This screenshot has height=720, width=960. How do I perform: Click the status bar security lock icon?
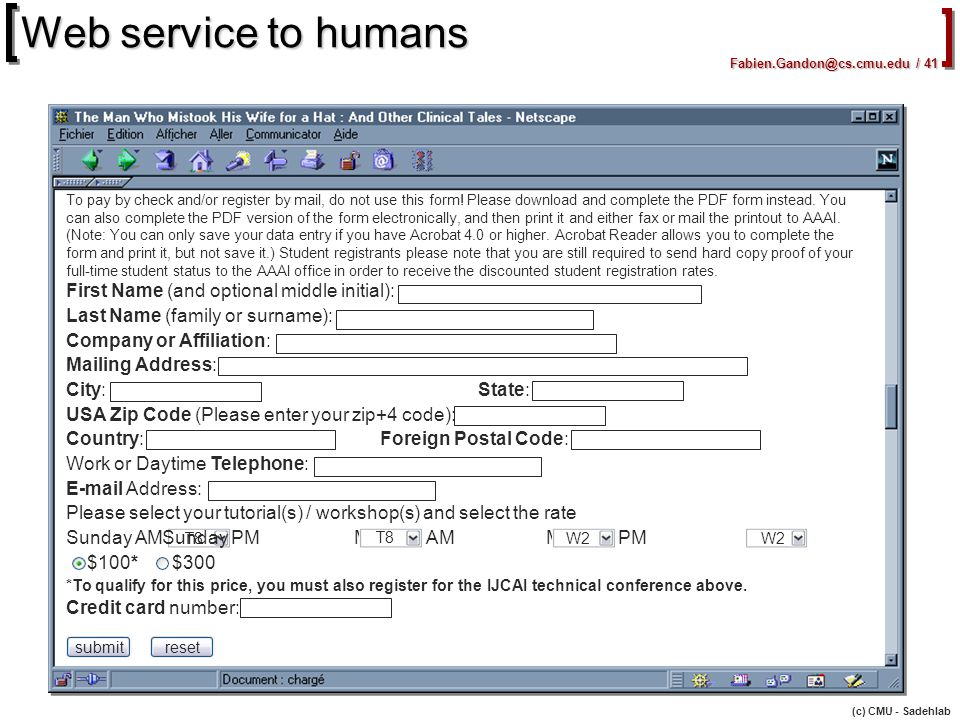pos(62,680)
